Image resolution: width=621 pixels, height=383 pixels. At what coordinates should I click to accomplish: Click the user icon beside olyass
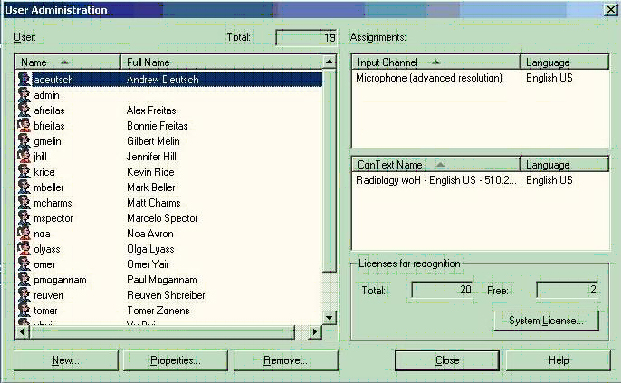tap(24, 249)
